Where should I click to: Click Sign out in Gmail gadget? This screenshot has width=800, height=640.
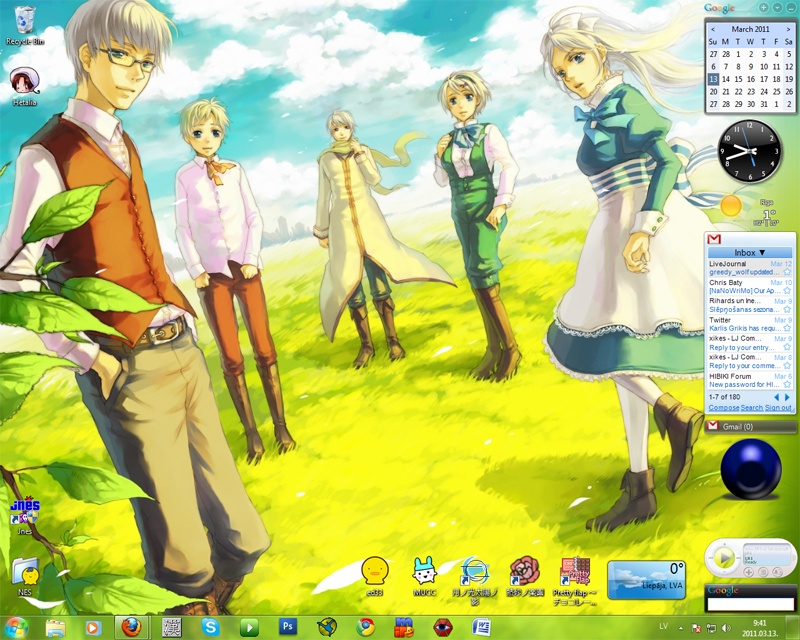pos(778,408)
